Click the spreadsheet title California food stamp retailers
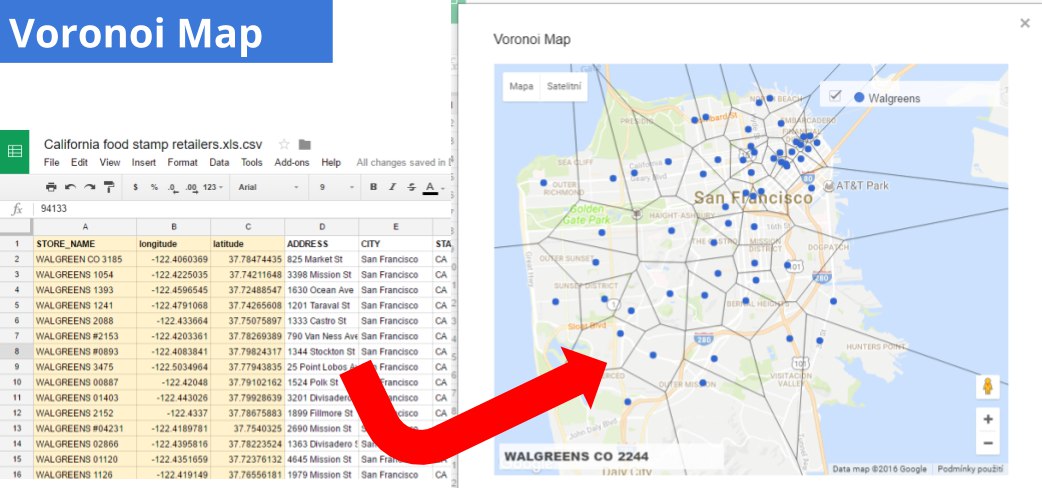Image resolution: width=1042 pixels, height=488 pixels. point(153,144)
